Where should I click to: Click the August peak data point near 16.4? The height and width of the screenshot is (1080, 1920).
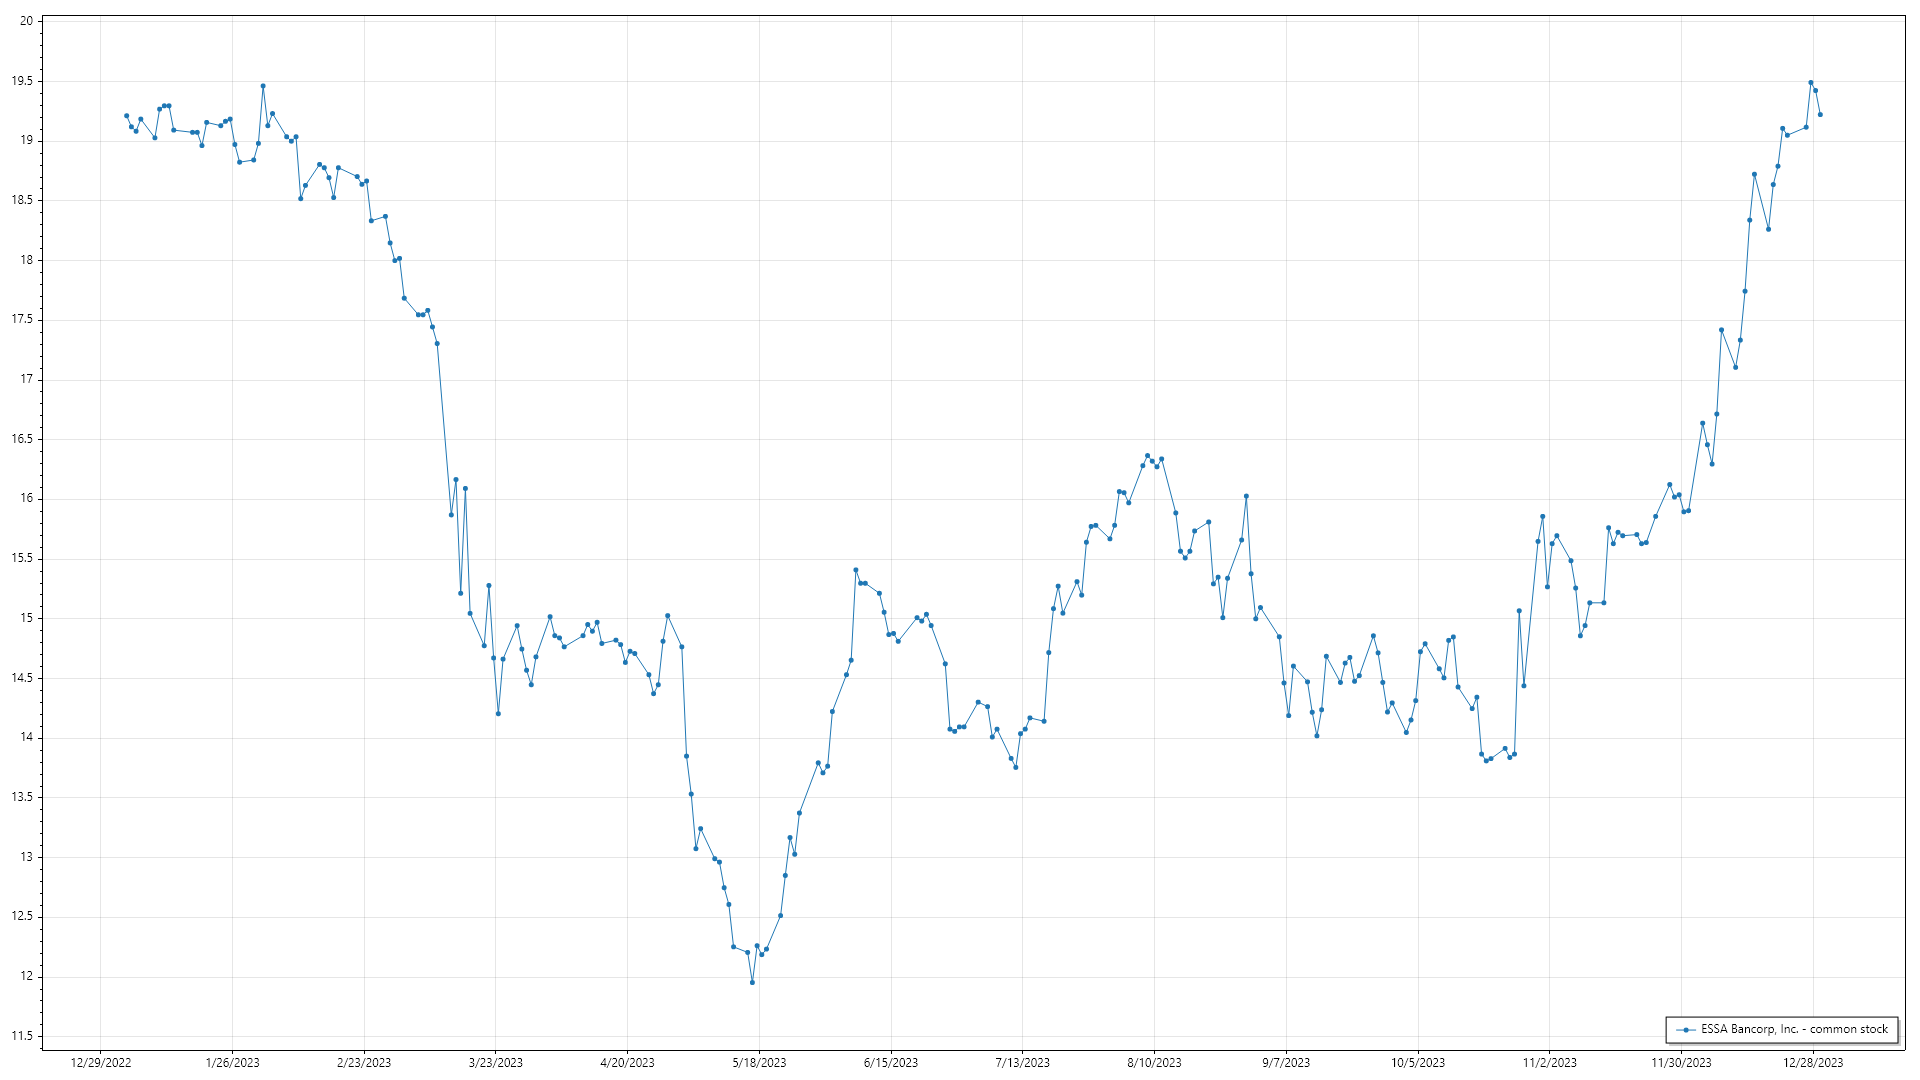click(x=1147, y=456)
